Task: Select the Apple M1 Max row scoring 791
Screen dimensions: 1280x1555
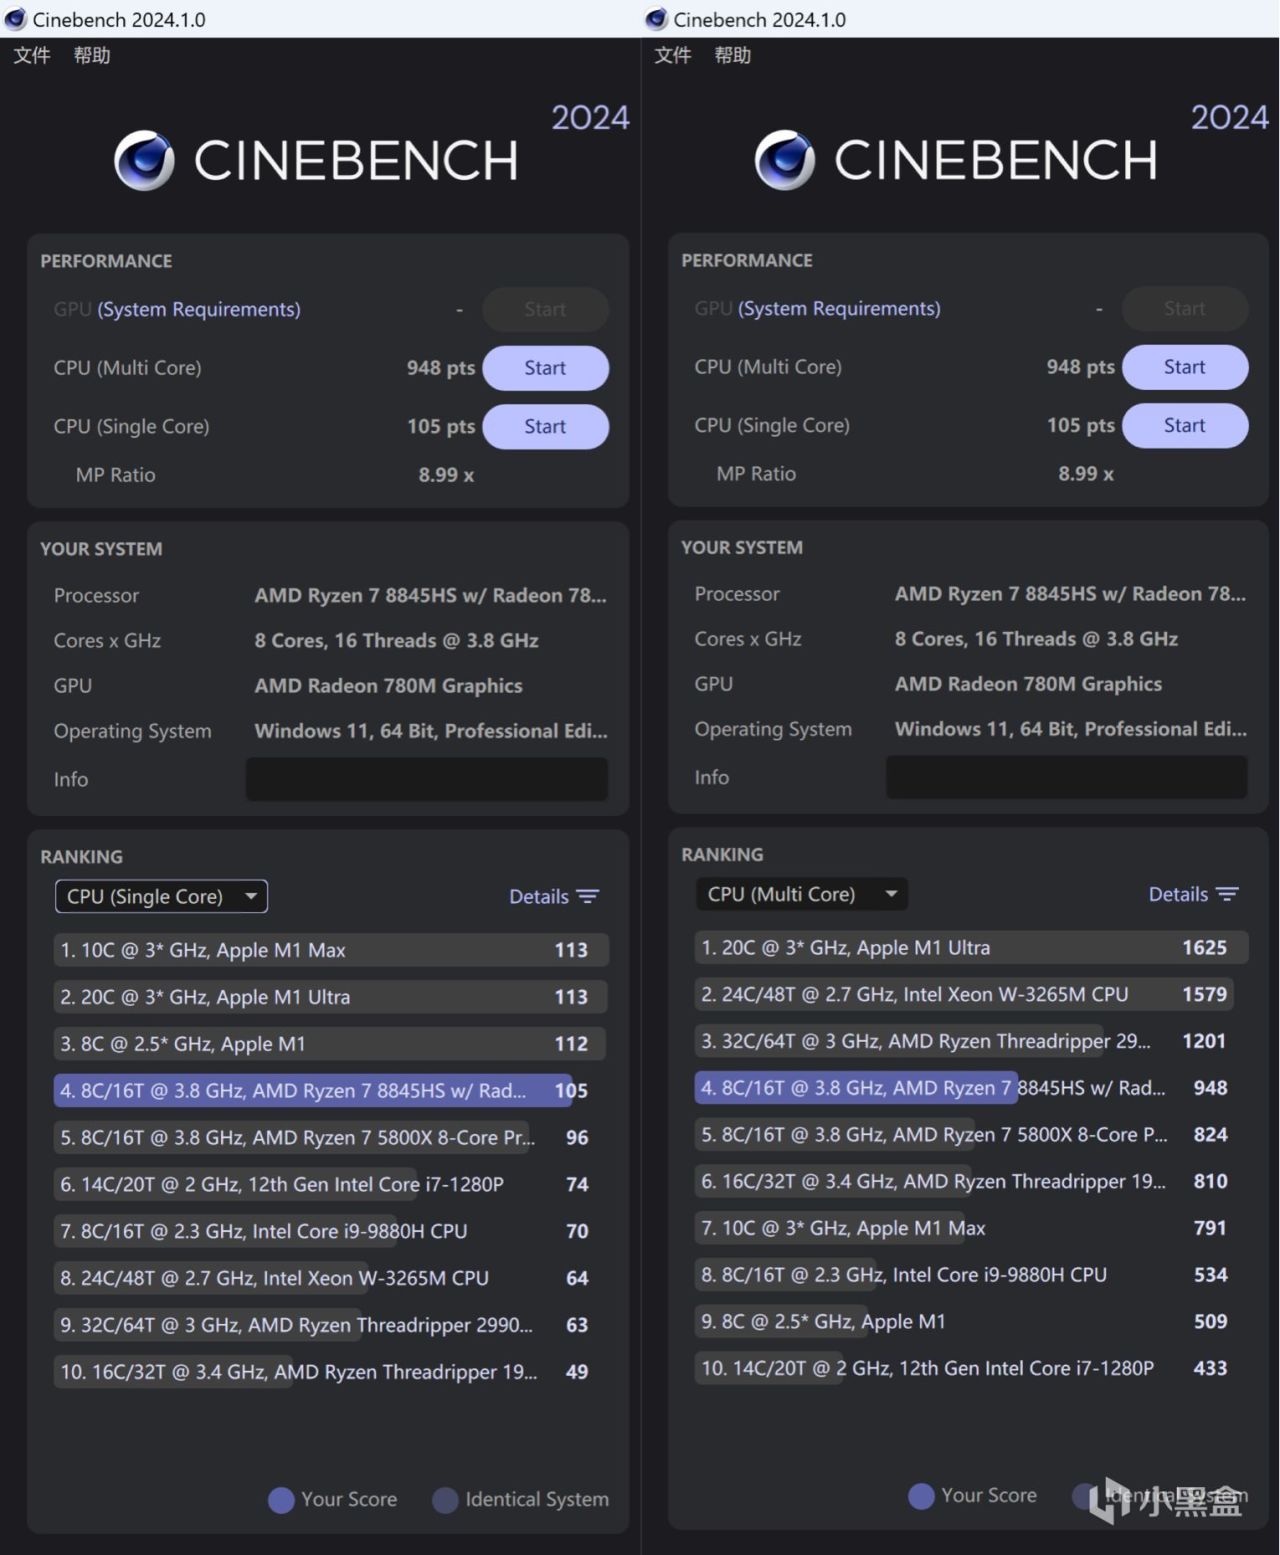Action: pos(971,1229)
